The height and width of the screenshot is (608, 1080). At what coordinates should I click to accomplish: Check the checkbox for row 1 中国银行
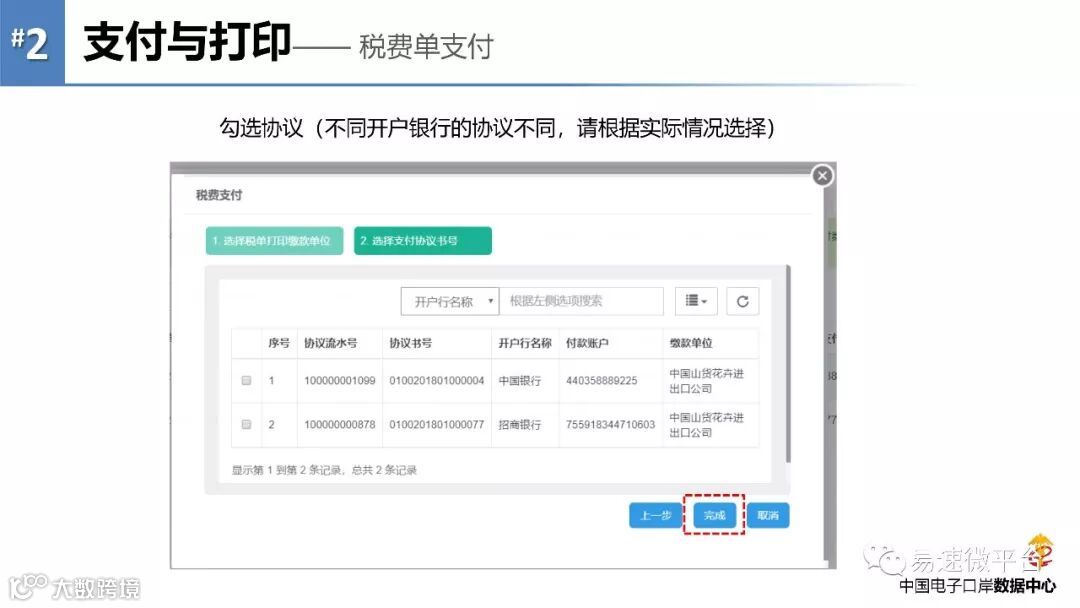click(247, 380)
